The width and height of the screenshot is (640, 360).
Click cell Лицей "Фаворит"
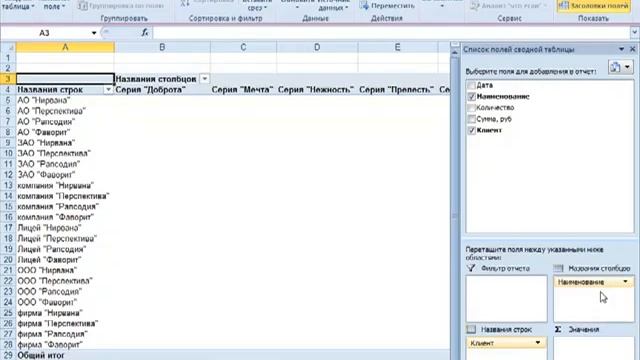point(65,260)
